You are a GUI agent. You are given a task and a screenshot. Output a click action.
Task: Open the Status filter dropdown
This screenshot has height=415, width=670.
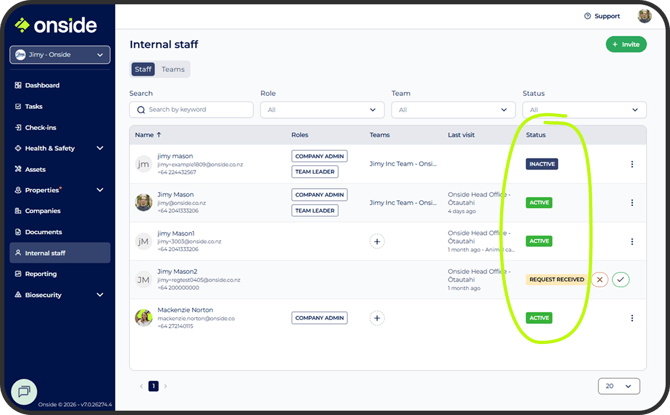584,110
